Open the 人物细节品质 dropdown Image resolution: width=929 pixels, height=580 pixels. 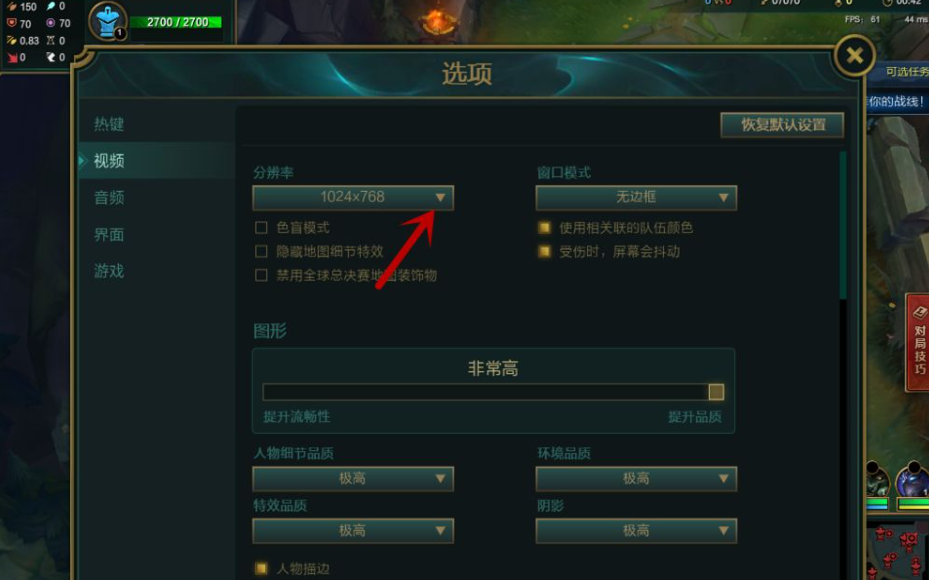[353, 479]
